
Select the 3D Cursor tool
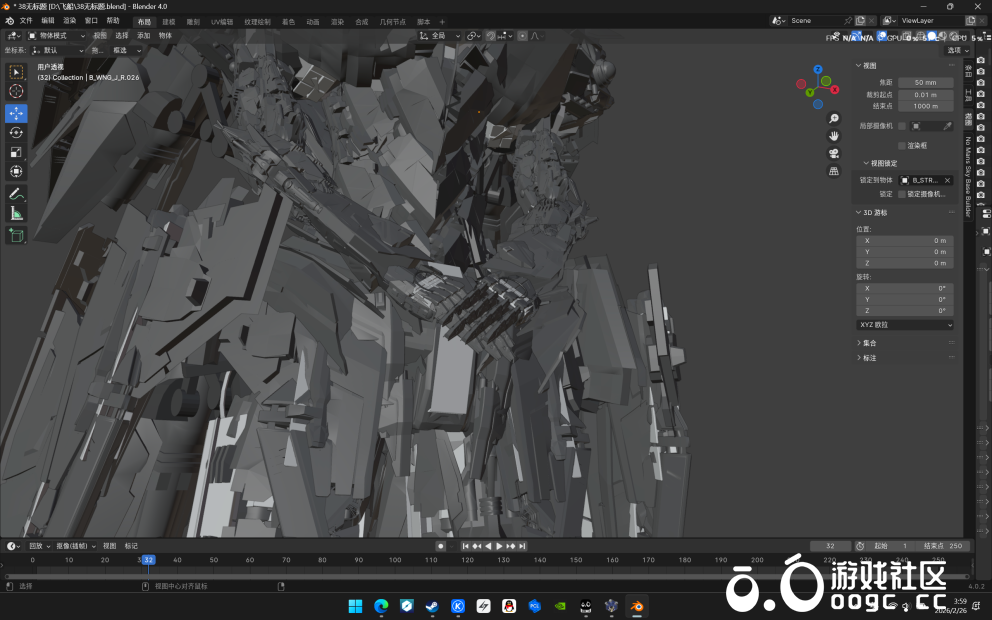click(16, 92)
